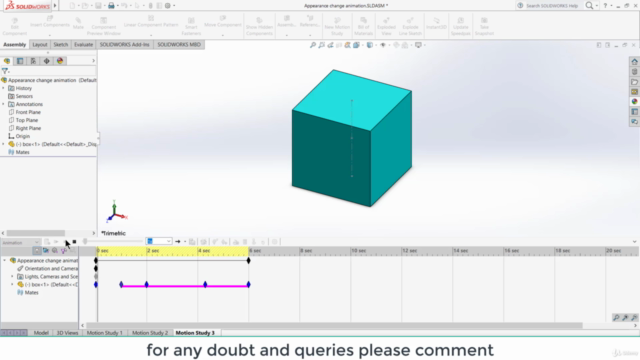Open the DisplayManager tab icon
The width and height of the screenshot is (640, 360).
tap(60, 61)
